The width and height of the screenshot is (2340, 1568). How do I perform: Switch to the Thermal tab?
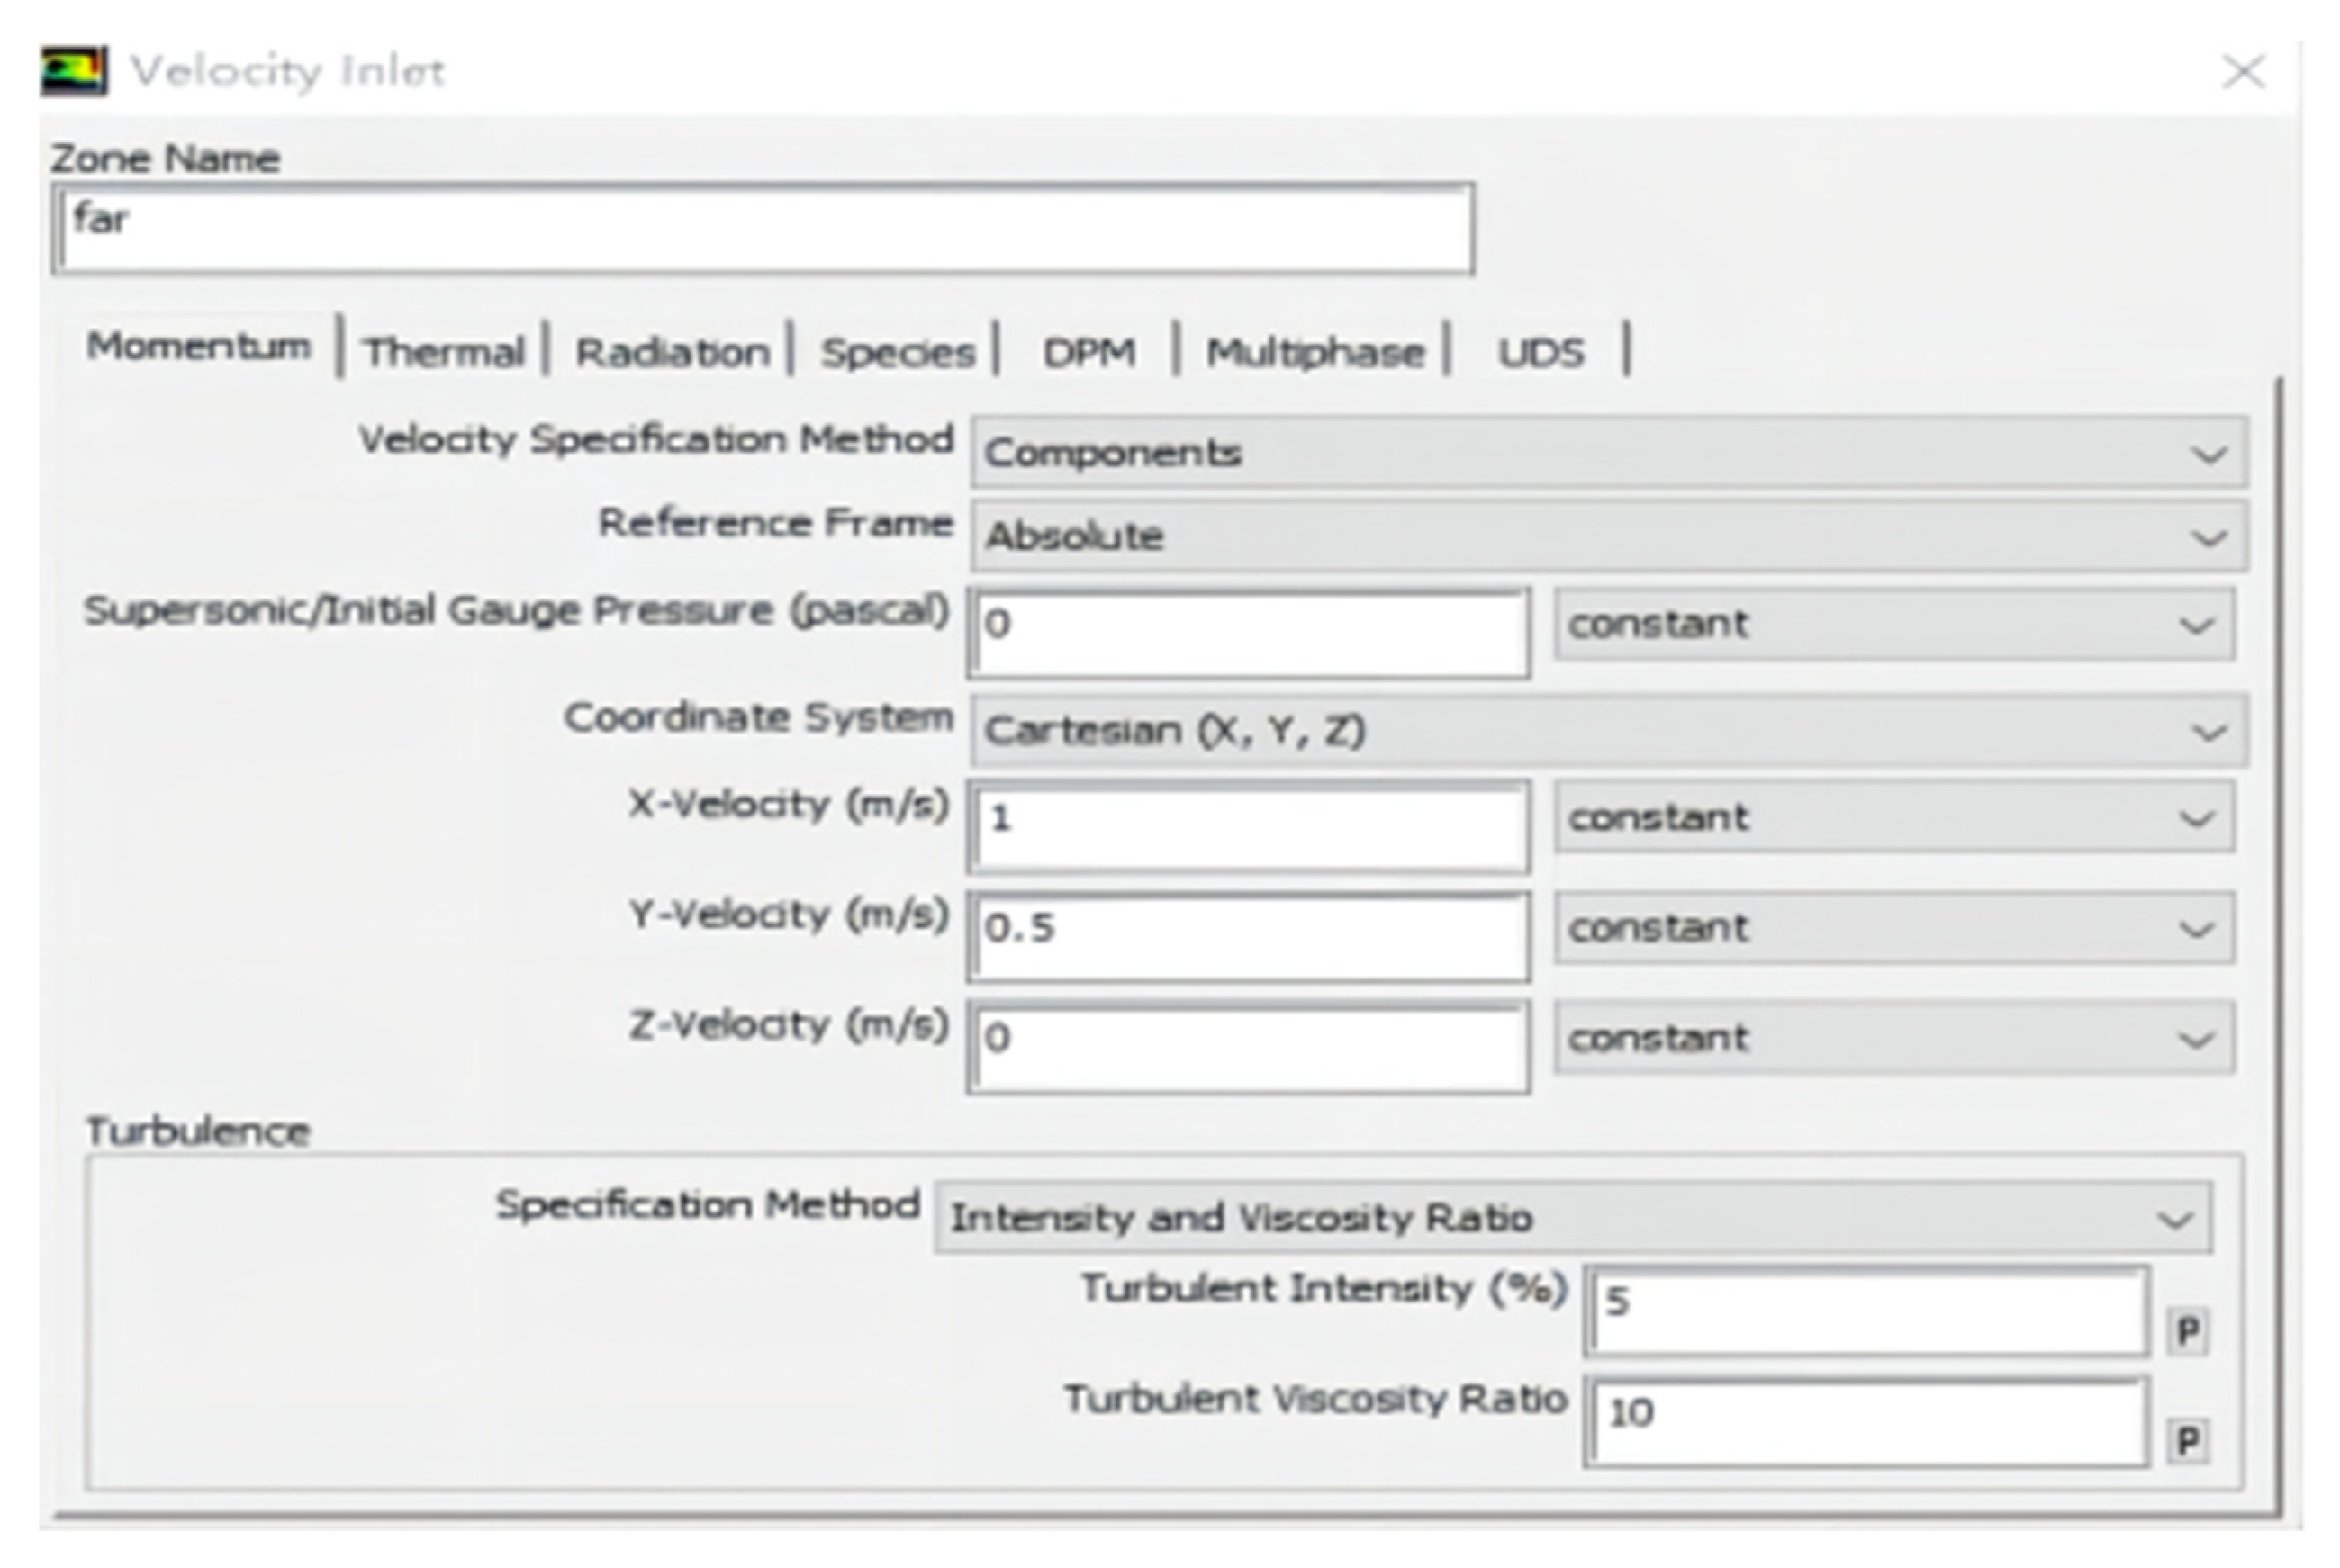pos(443,352)
